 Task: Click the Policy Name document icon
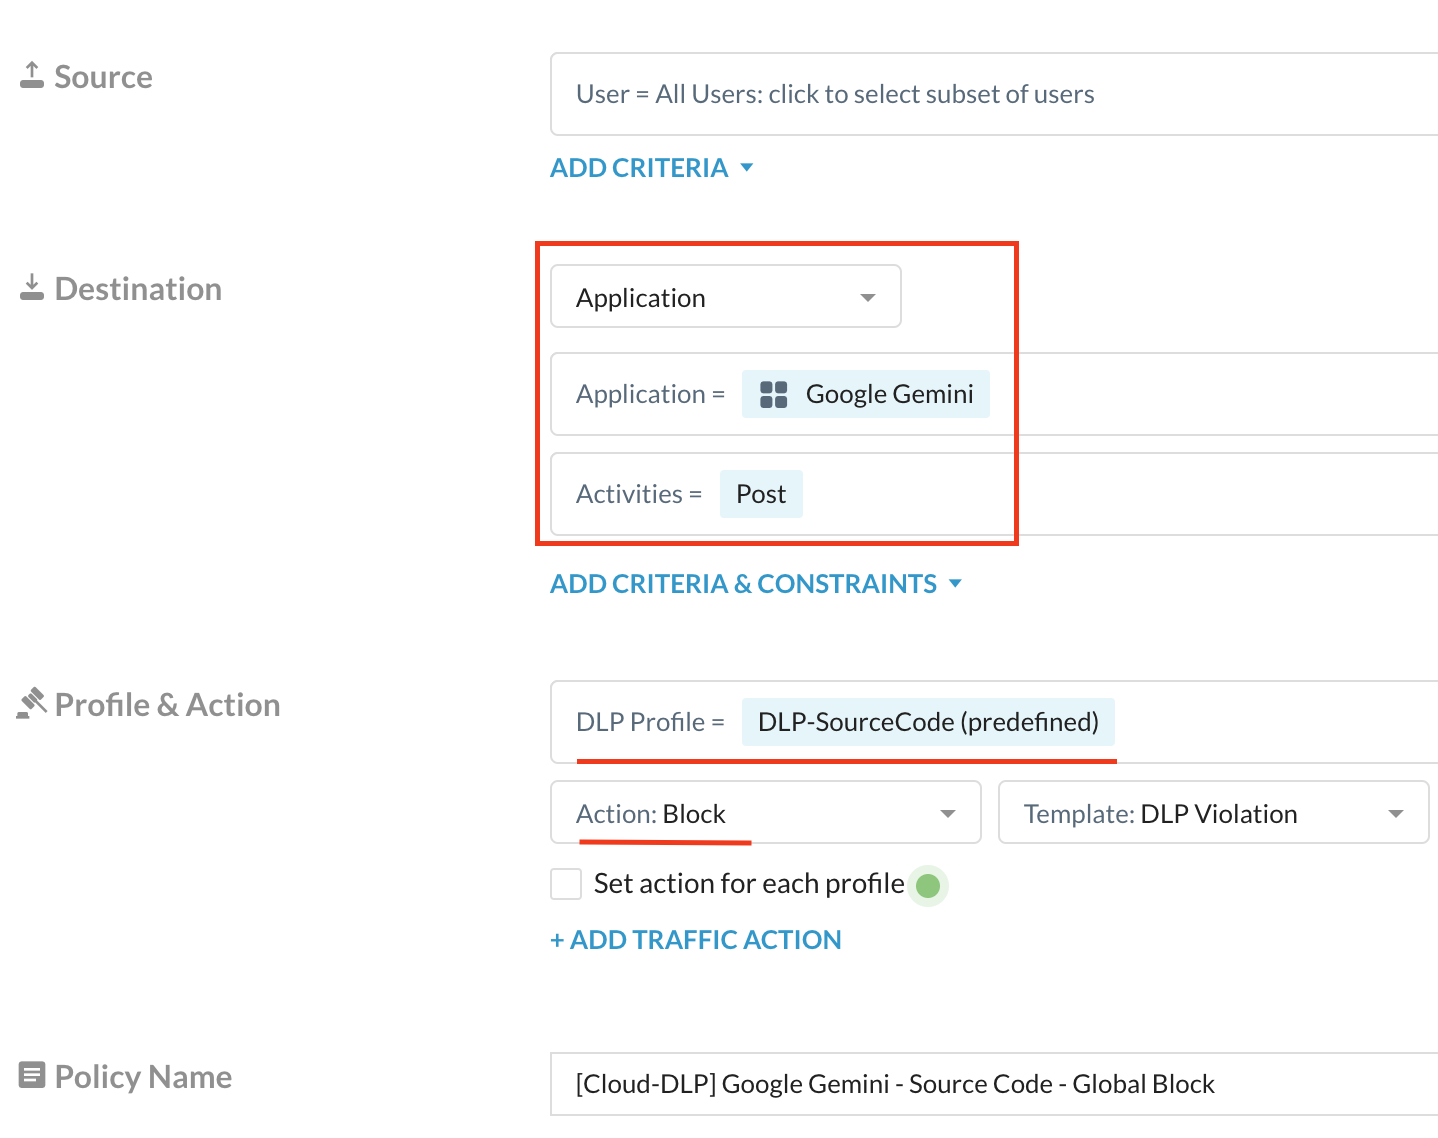point(32,1075)
